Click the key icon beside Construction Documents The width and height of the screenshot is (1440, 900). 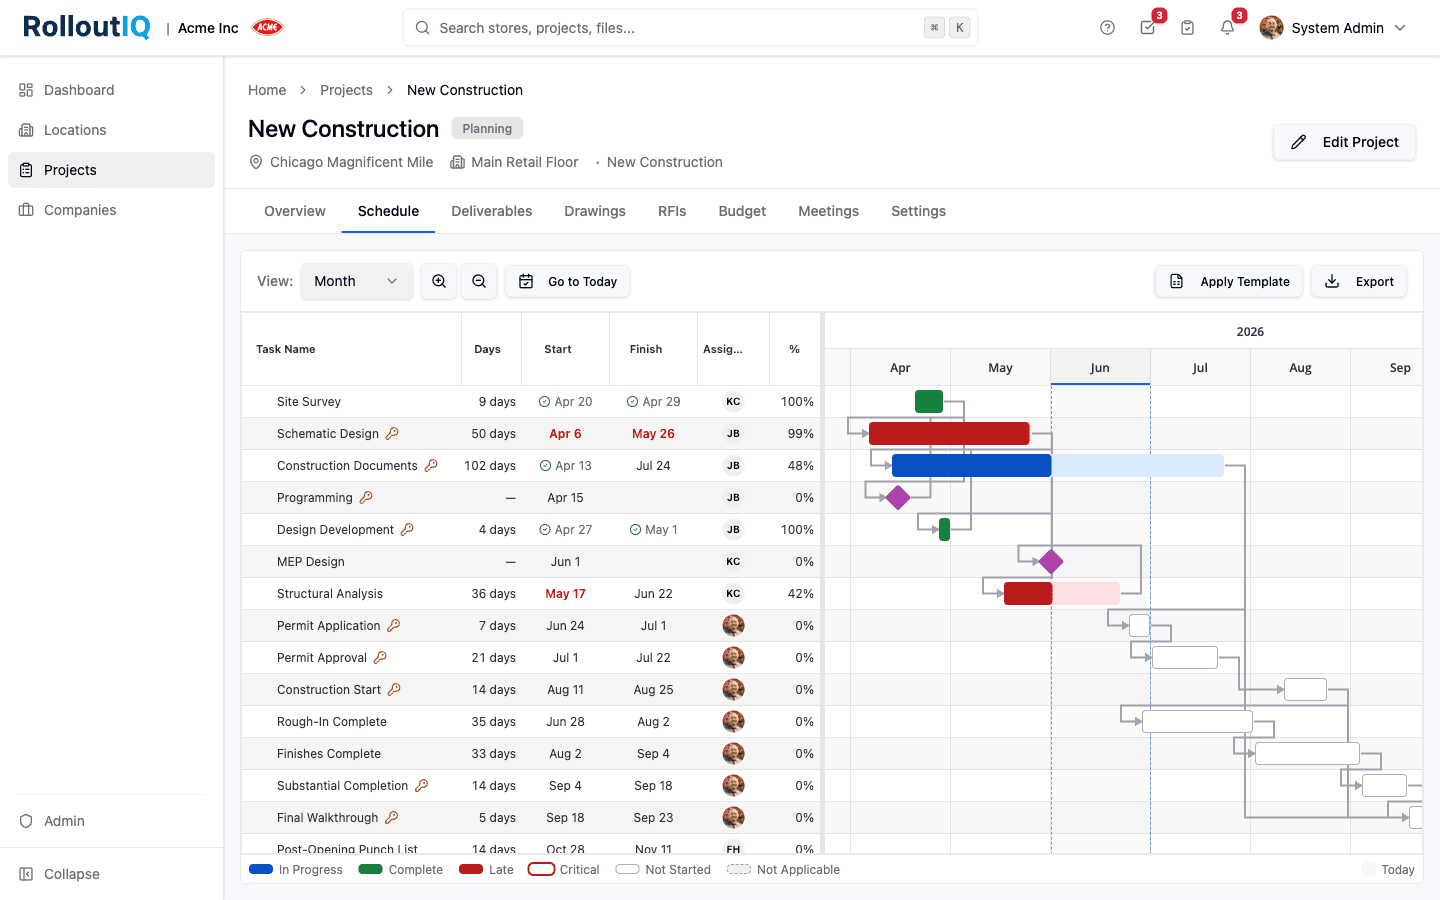pyautogui.click(x=431, y=466)
